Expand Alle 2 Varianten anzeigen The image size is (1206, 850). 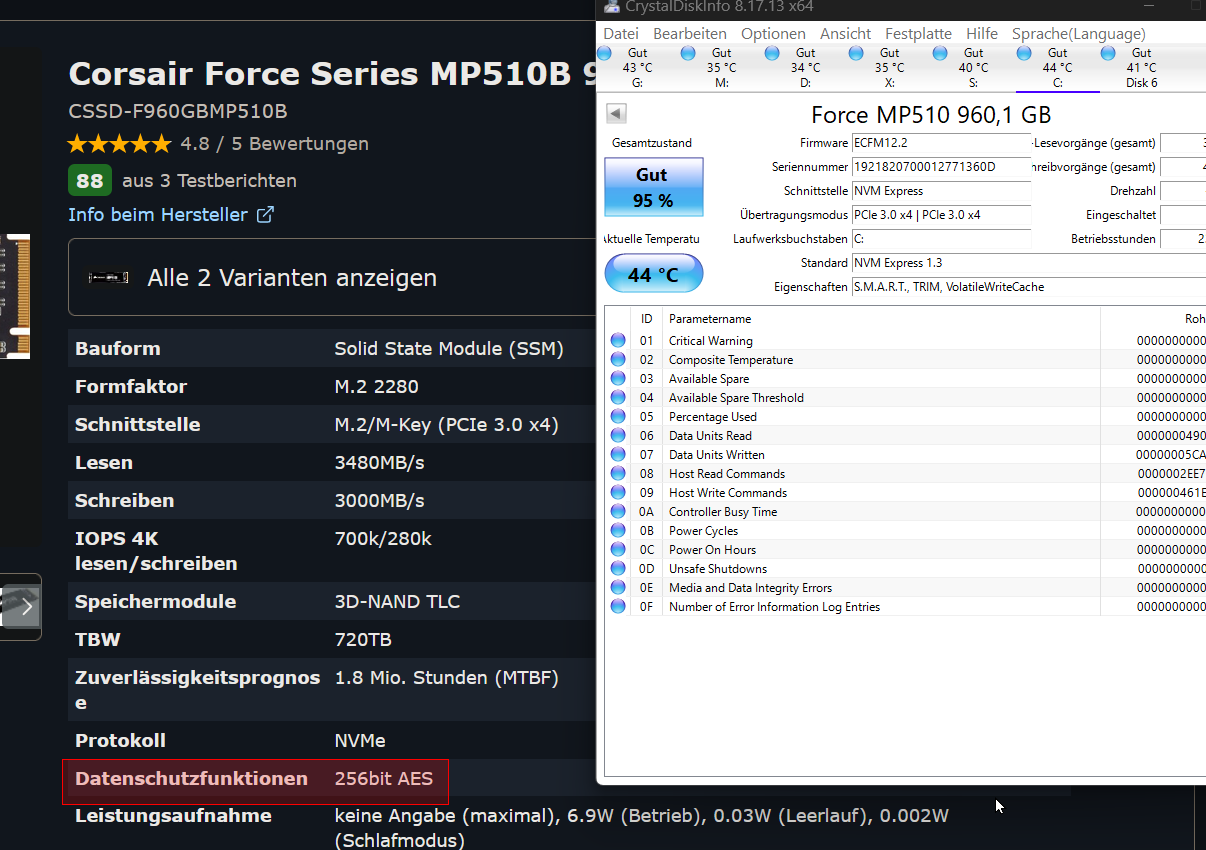point(292,278)
